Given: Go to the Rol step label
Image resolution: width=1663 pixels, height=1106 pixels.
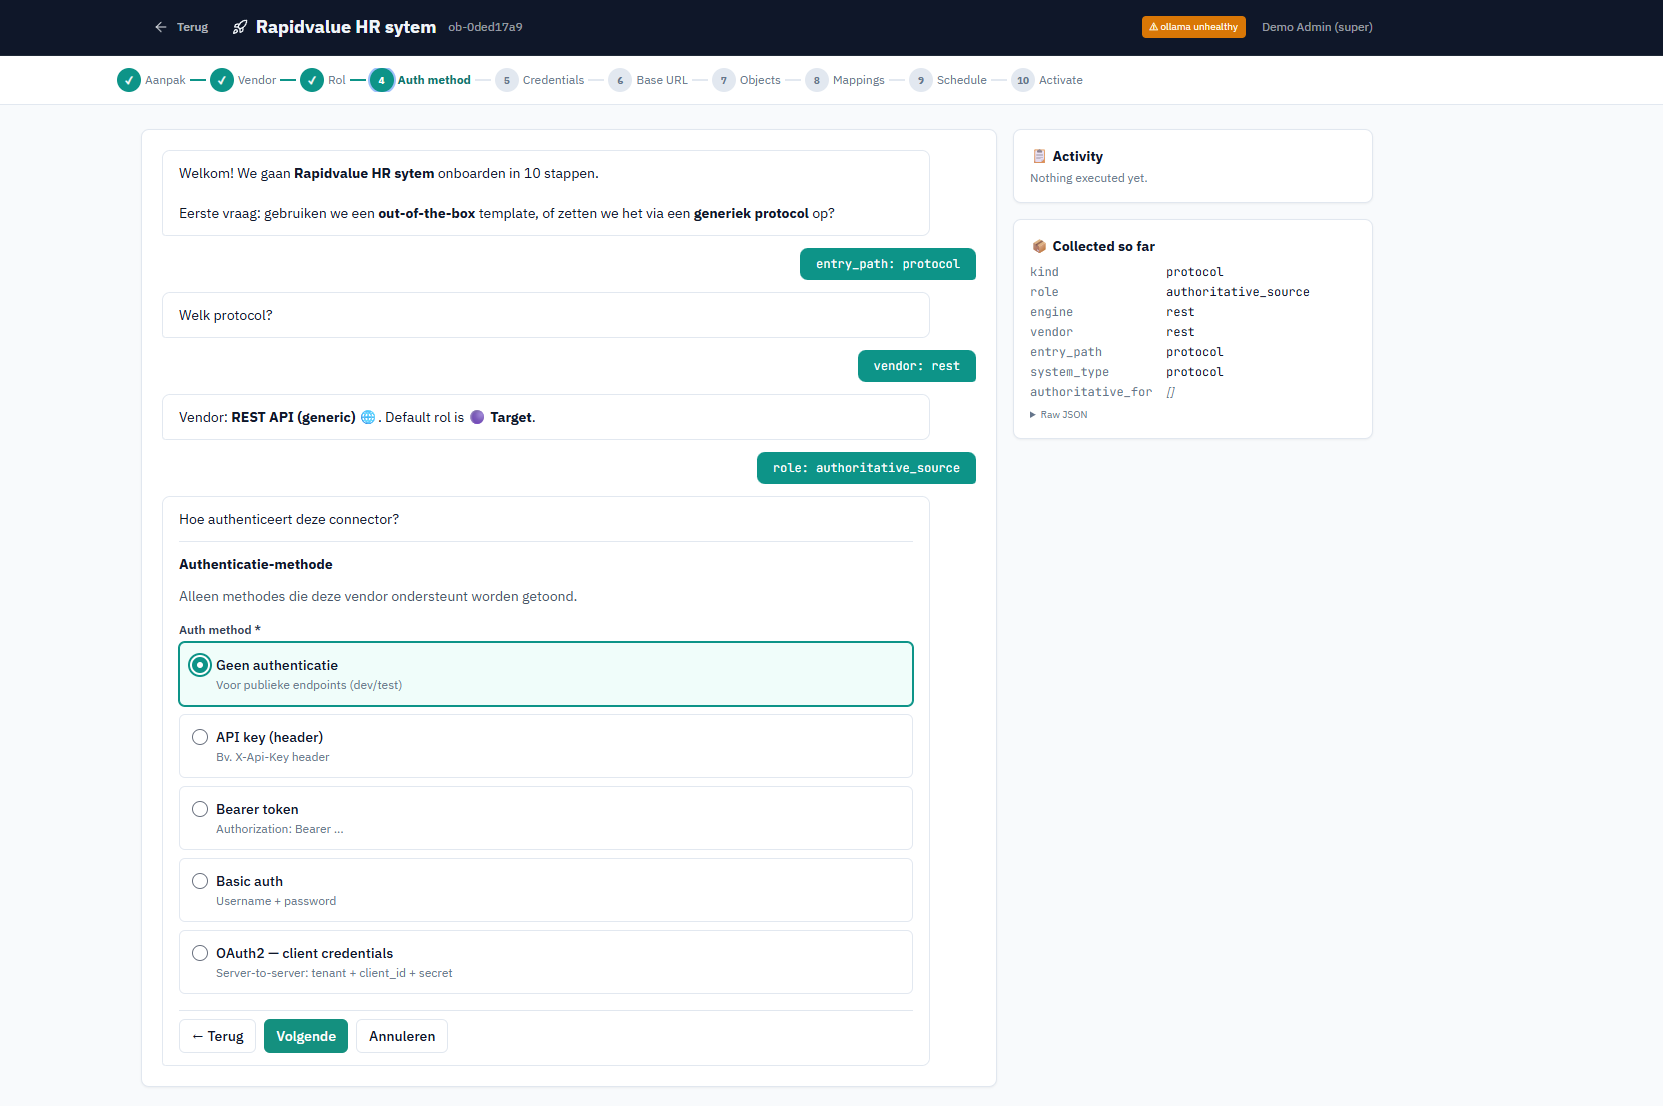Looking at the screenshot, I should [337, 80].
